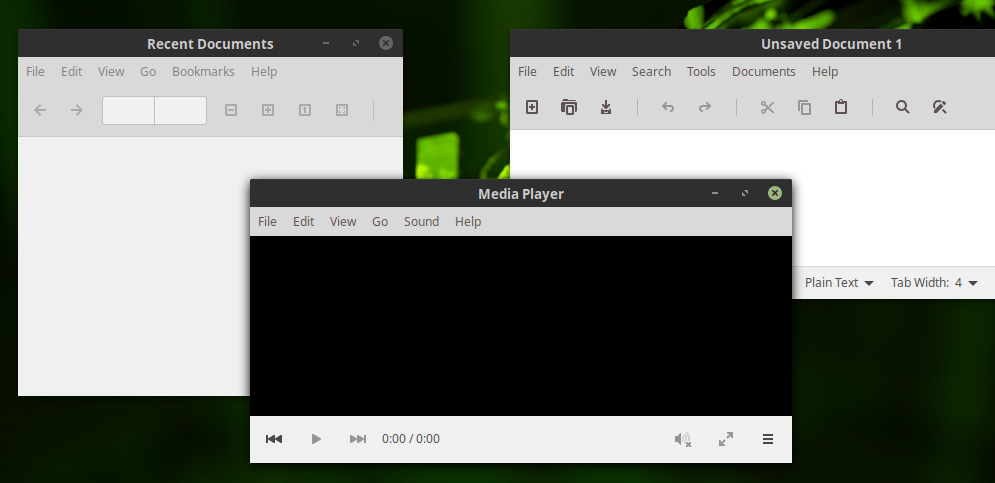The image size is (995, 483).
Task: Click the page number input field
Action: [128, 110]
